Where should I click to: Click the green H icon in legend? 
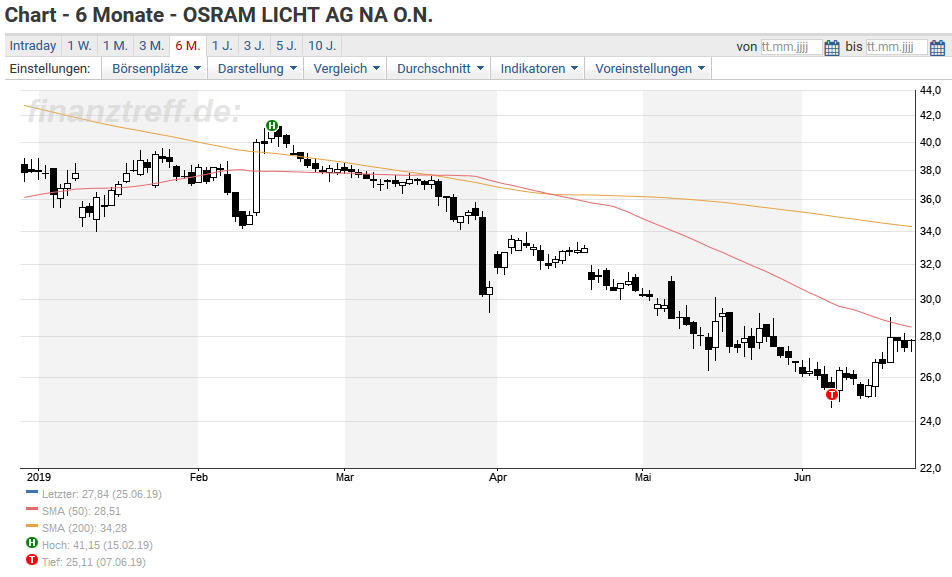[32, 543]
